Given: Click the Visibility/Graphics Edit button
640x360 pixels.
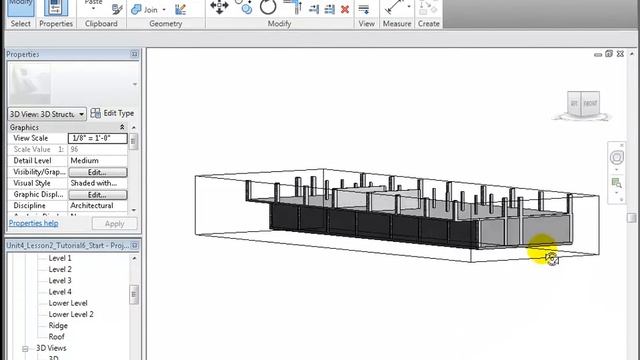Looking at the screenshot, I should [98, 172].
